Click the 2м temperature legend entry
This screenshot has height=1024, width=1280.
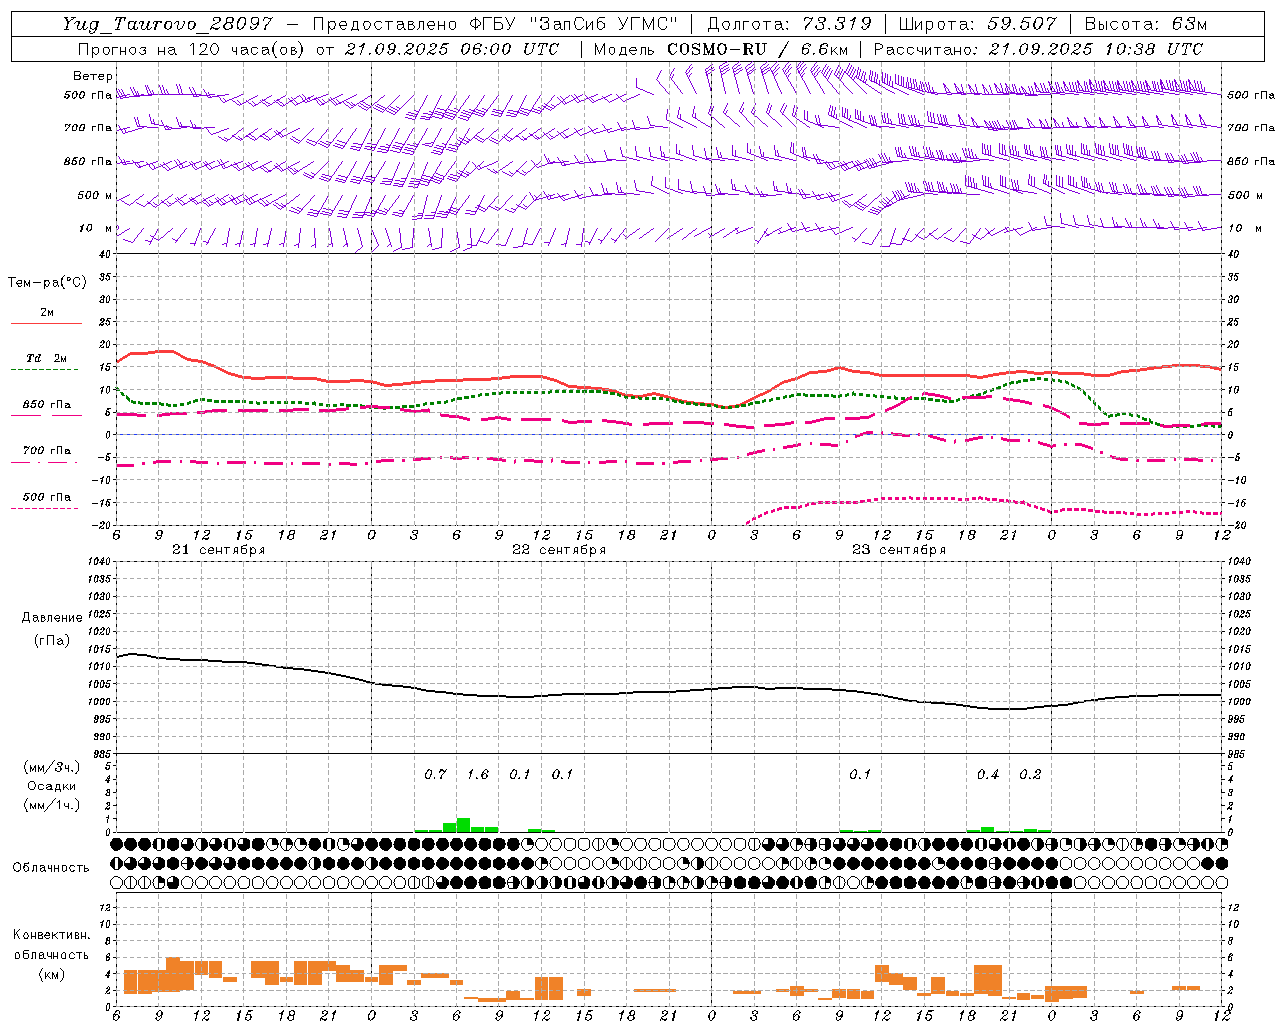tap(47, 313)
